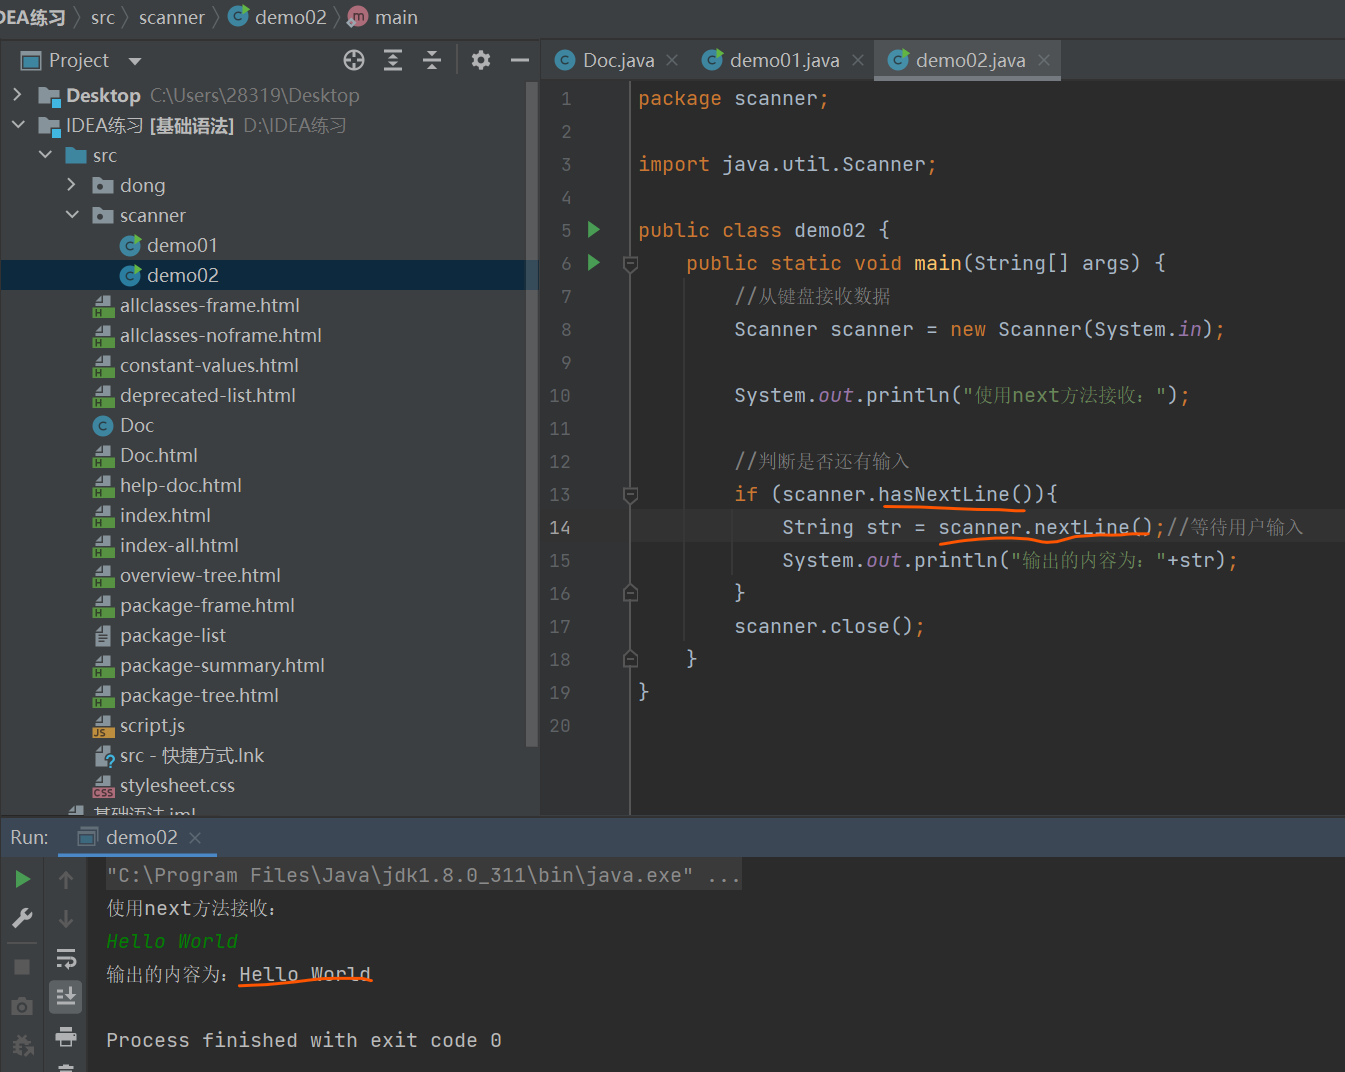Close the demo02.java editor tab

coord(1044,60)
